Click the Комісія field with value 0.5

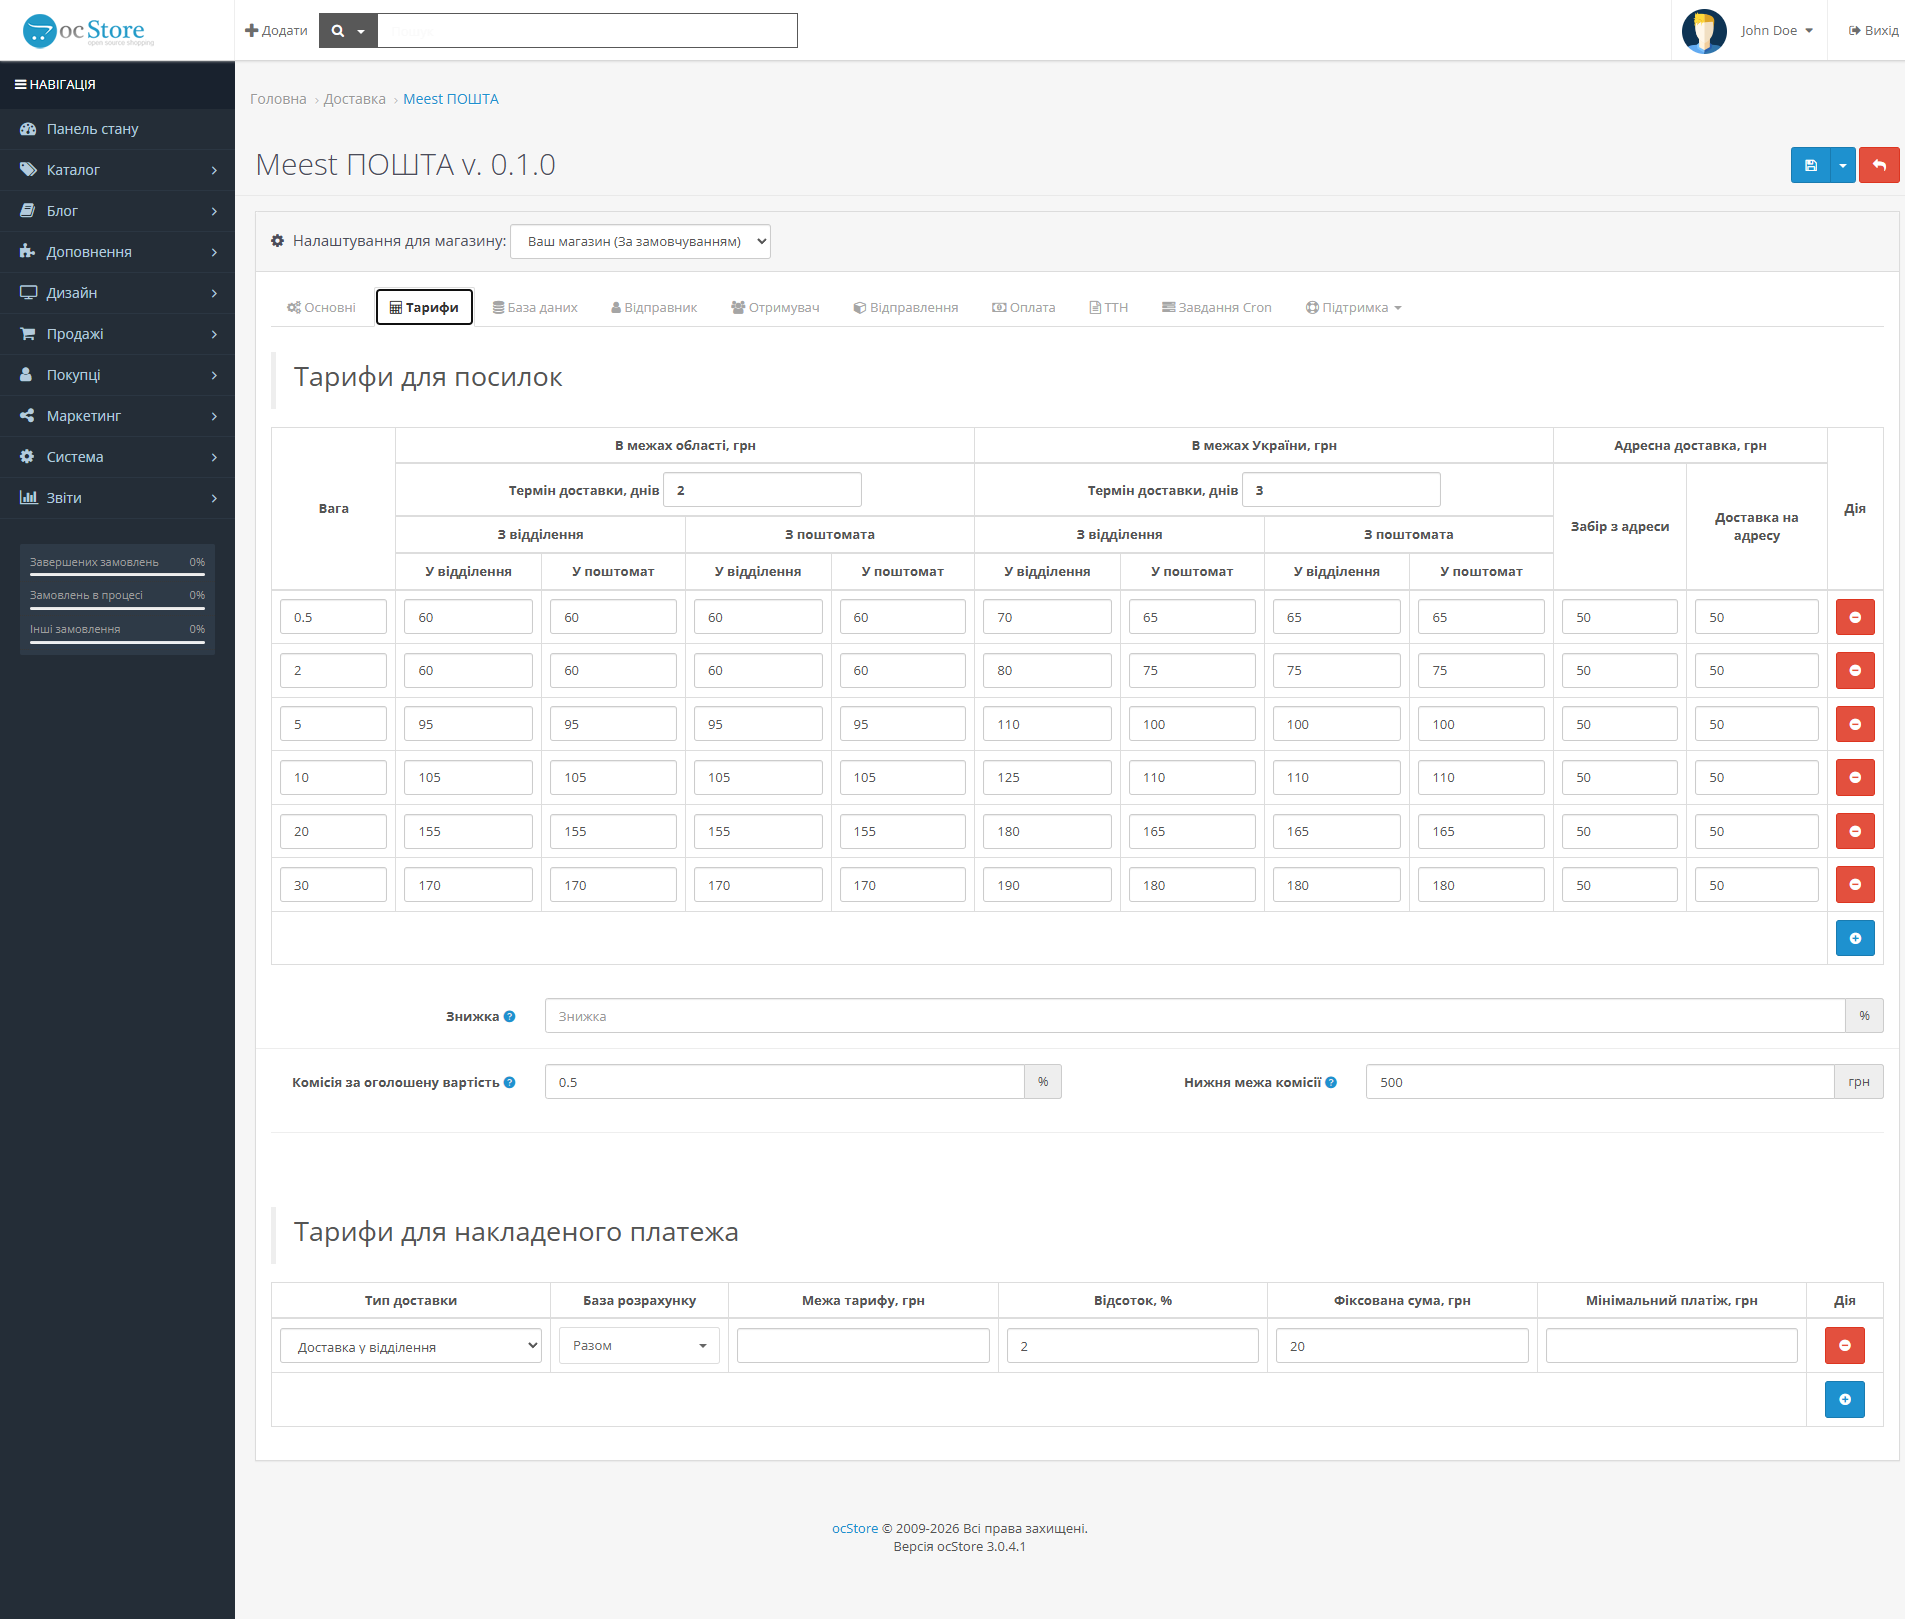tap(785, 1082)
